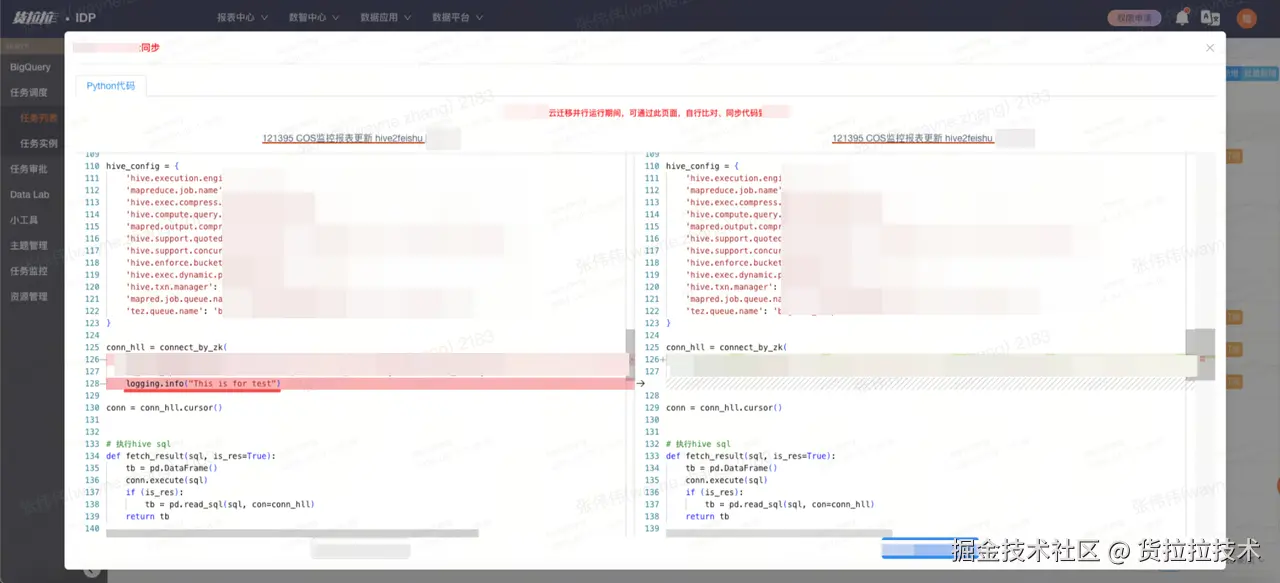Click the blurred gray button at the dialog bottom
This screenshot has height=583, width=1280.
360,551
